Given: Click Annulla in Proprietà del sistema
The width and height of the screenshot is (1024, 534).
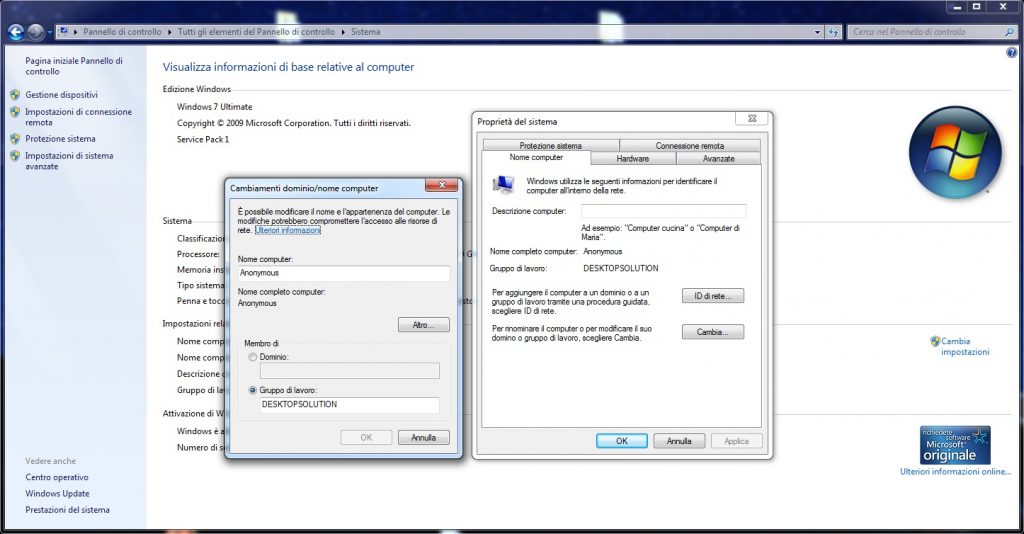Looking at the screenshot, I should coord(679,441).
